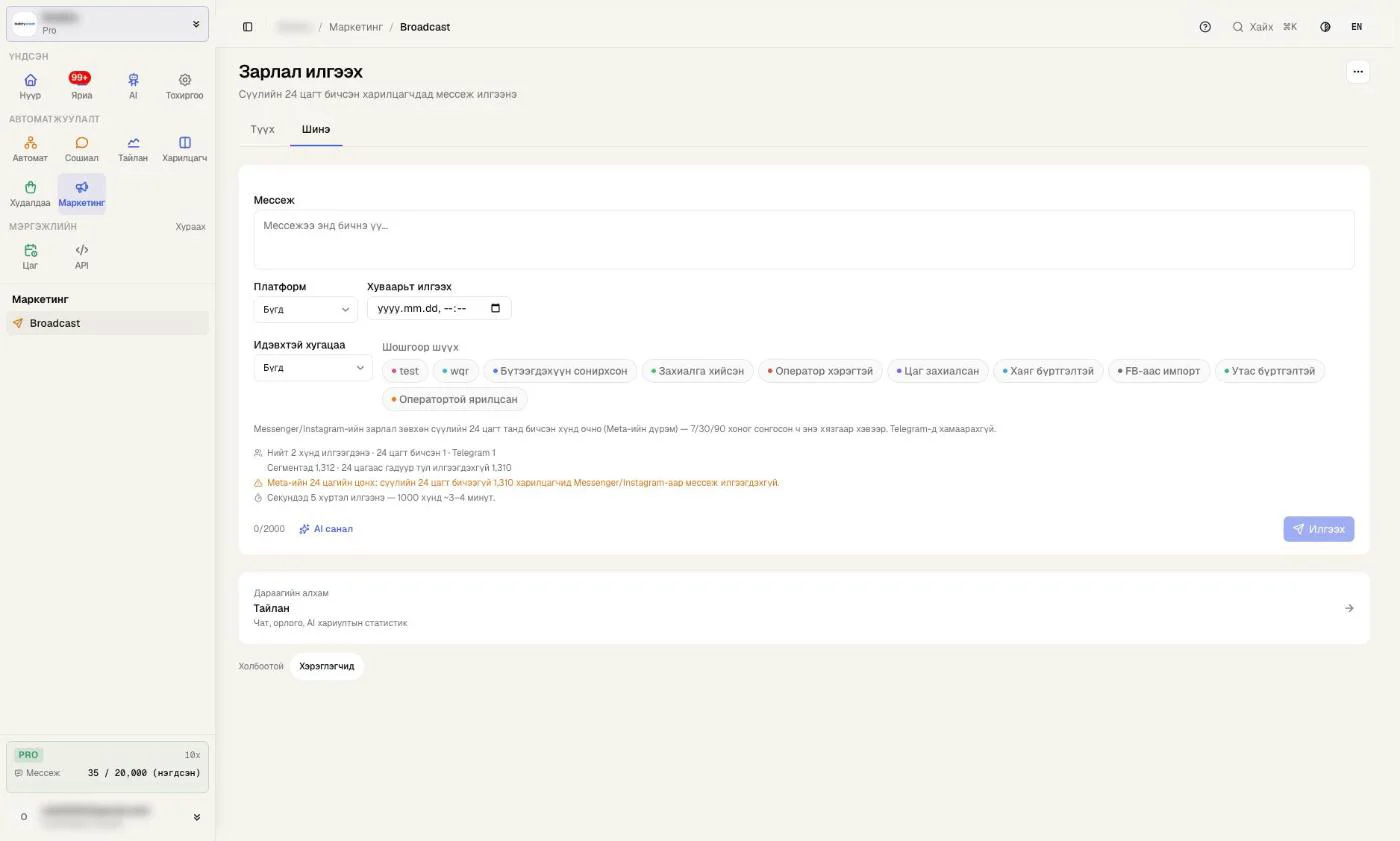Viewport: 1400px width, 841px height.
Task: Open Яриа chats with 99+ badge
Action: pos(81,86)
